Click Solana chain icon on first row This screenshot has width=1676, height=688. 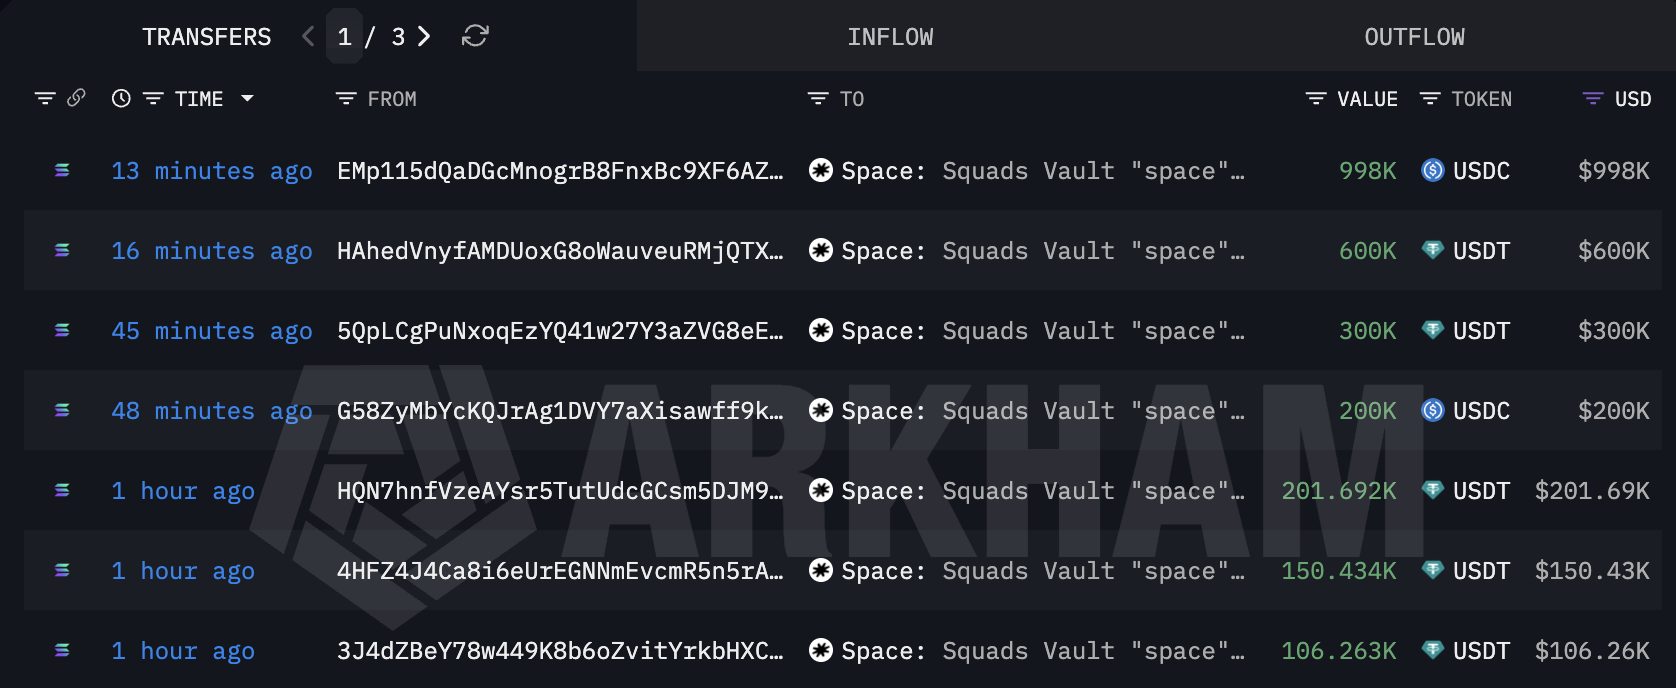pos(62,171)
